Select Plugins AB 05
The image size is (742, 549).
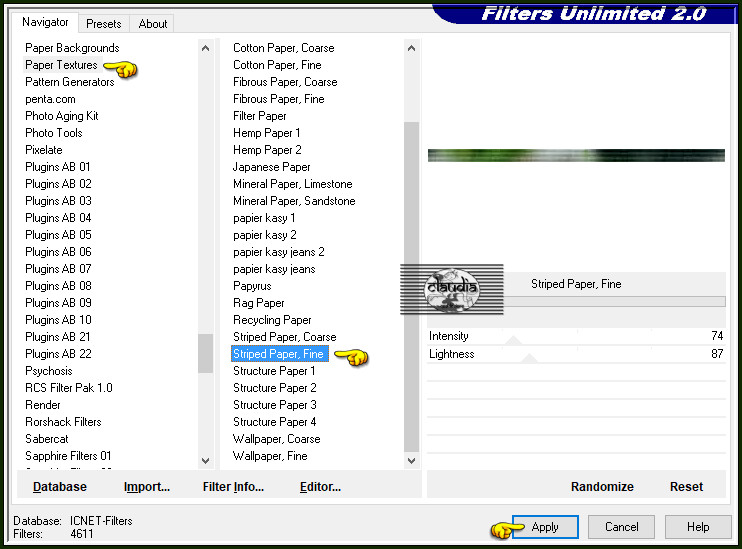(58, 235)
